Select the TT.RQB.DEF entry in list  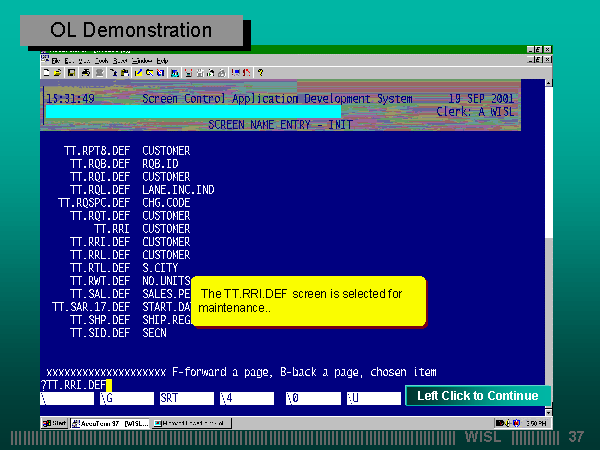pyautogui.click(x=101, y=163)
